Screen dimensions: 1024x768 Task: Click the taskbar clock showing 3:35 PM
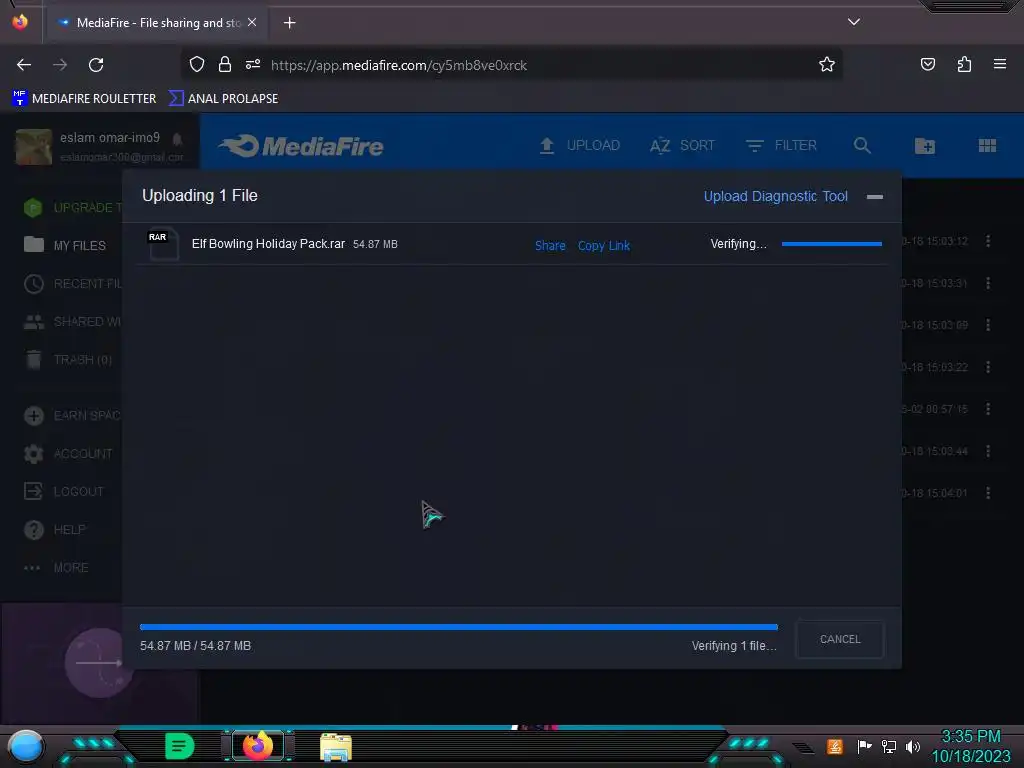[x=970, y=746]
